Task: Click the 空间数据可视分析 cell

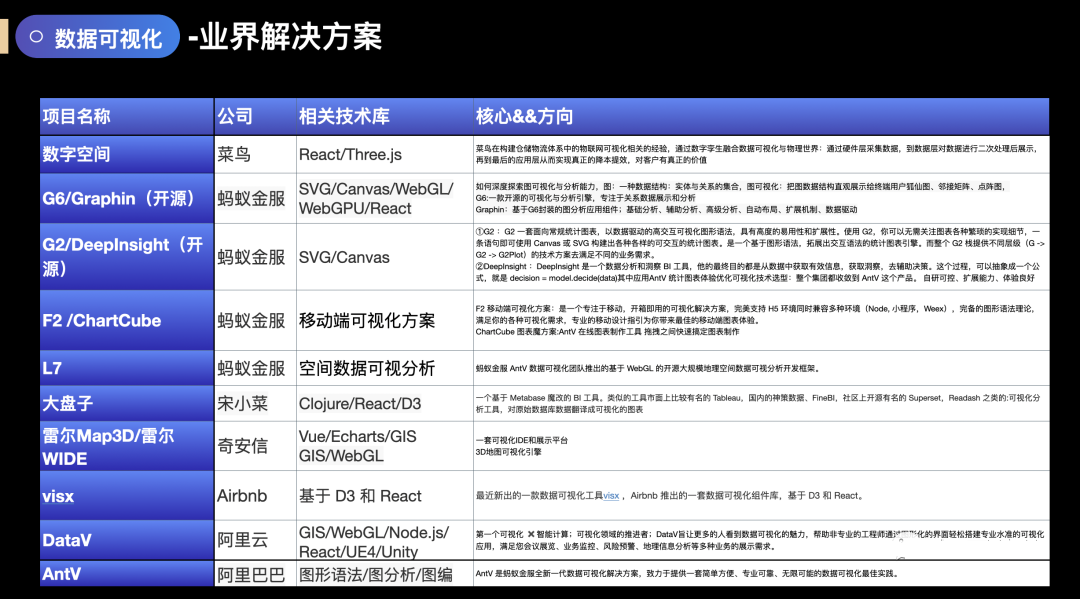Action: 384,368
